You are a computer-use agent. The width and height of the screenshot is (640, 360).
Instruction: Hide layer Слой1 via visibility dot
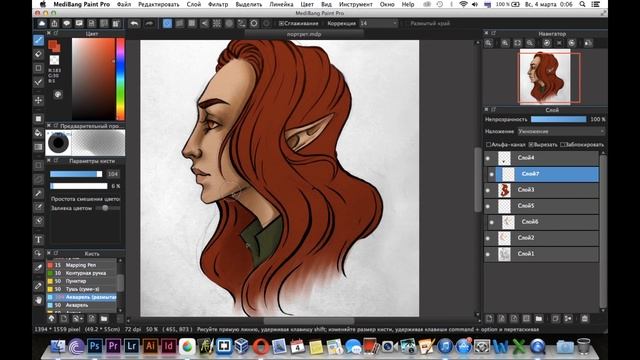coord(488,254)
